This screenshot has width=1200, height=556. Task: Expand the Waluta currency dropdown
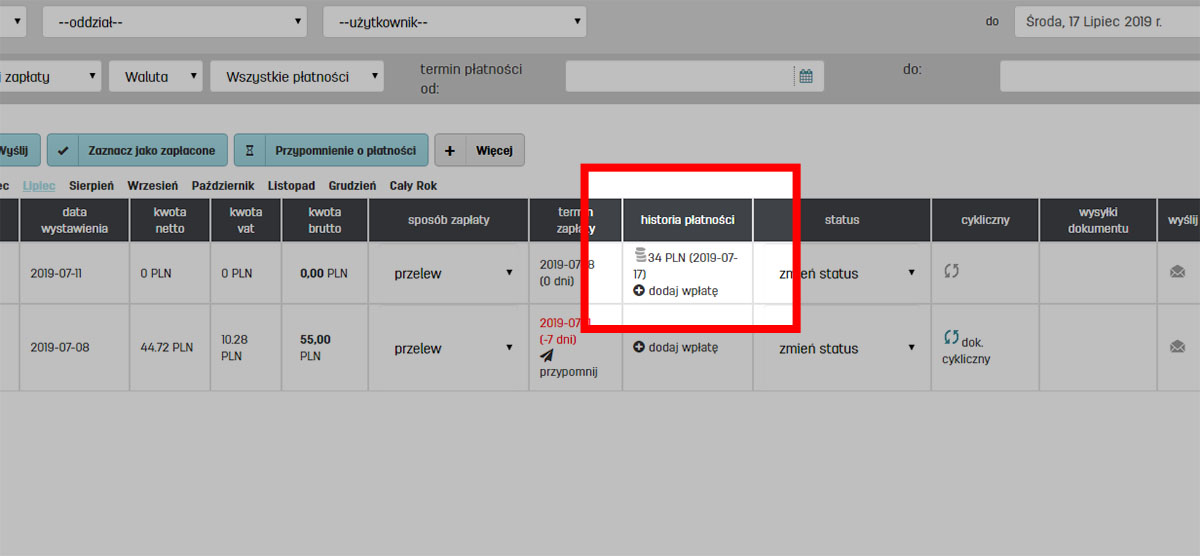click(x=156, y=76)
